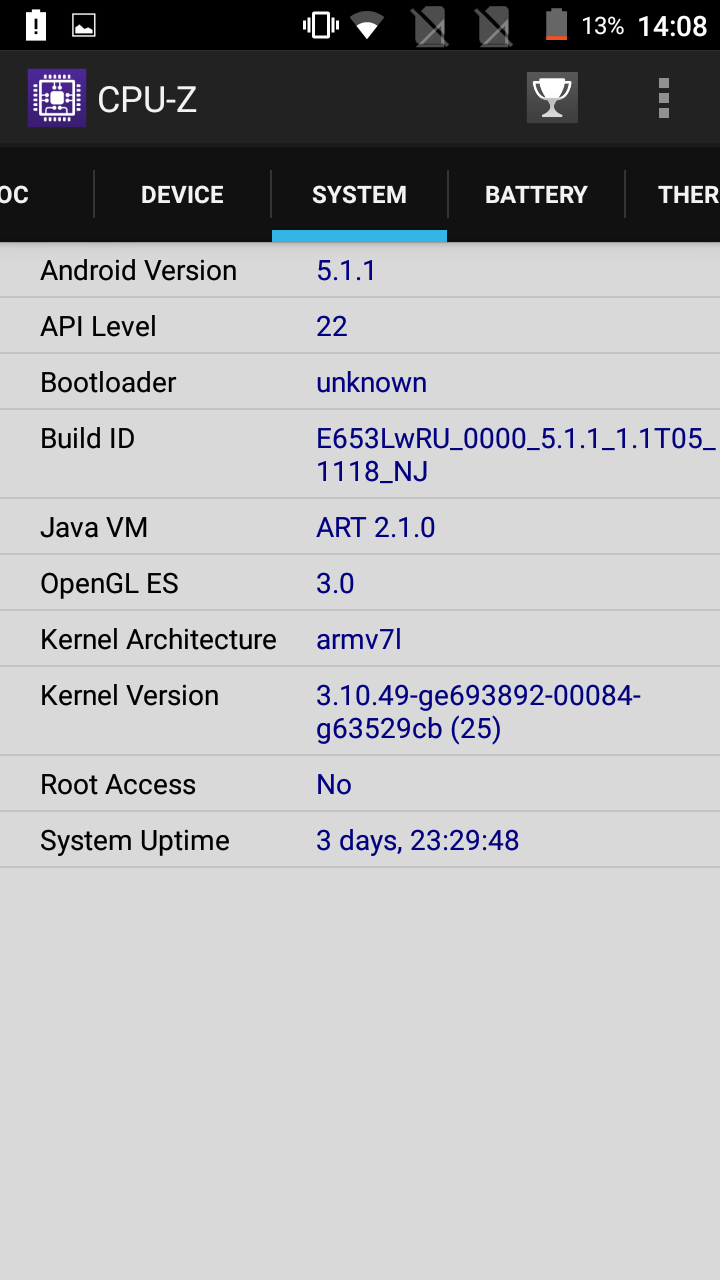Tap the Java VM label
Screen dimensions: 720x1280
[94, 527]
